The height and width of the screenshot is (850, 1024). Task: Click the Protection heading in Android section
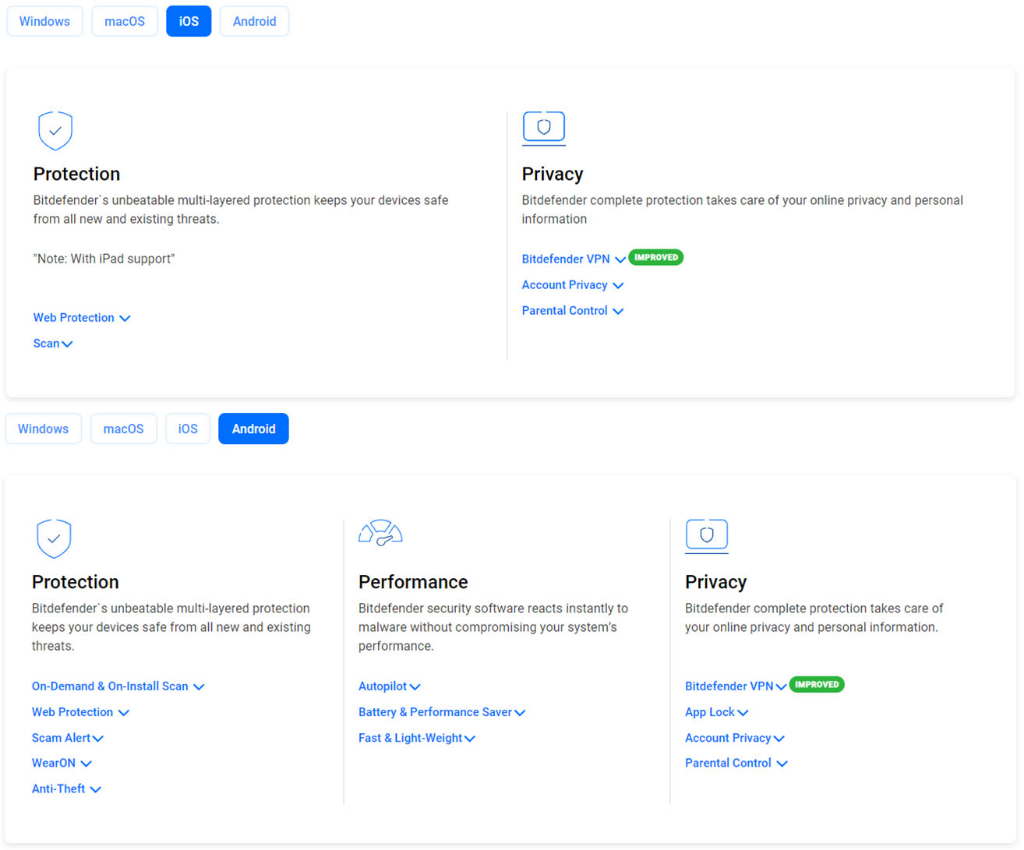pyautogui.click(x=75, y=582)
